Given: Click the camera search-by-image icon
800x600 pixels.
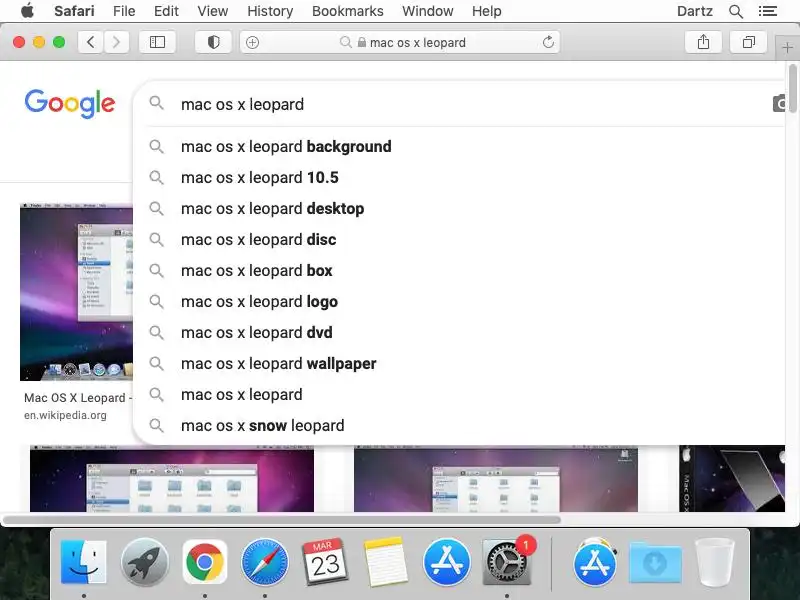Looking at the screenshot, I should pyautogui.click(x=779, y=104).
